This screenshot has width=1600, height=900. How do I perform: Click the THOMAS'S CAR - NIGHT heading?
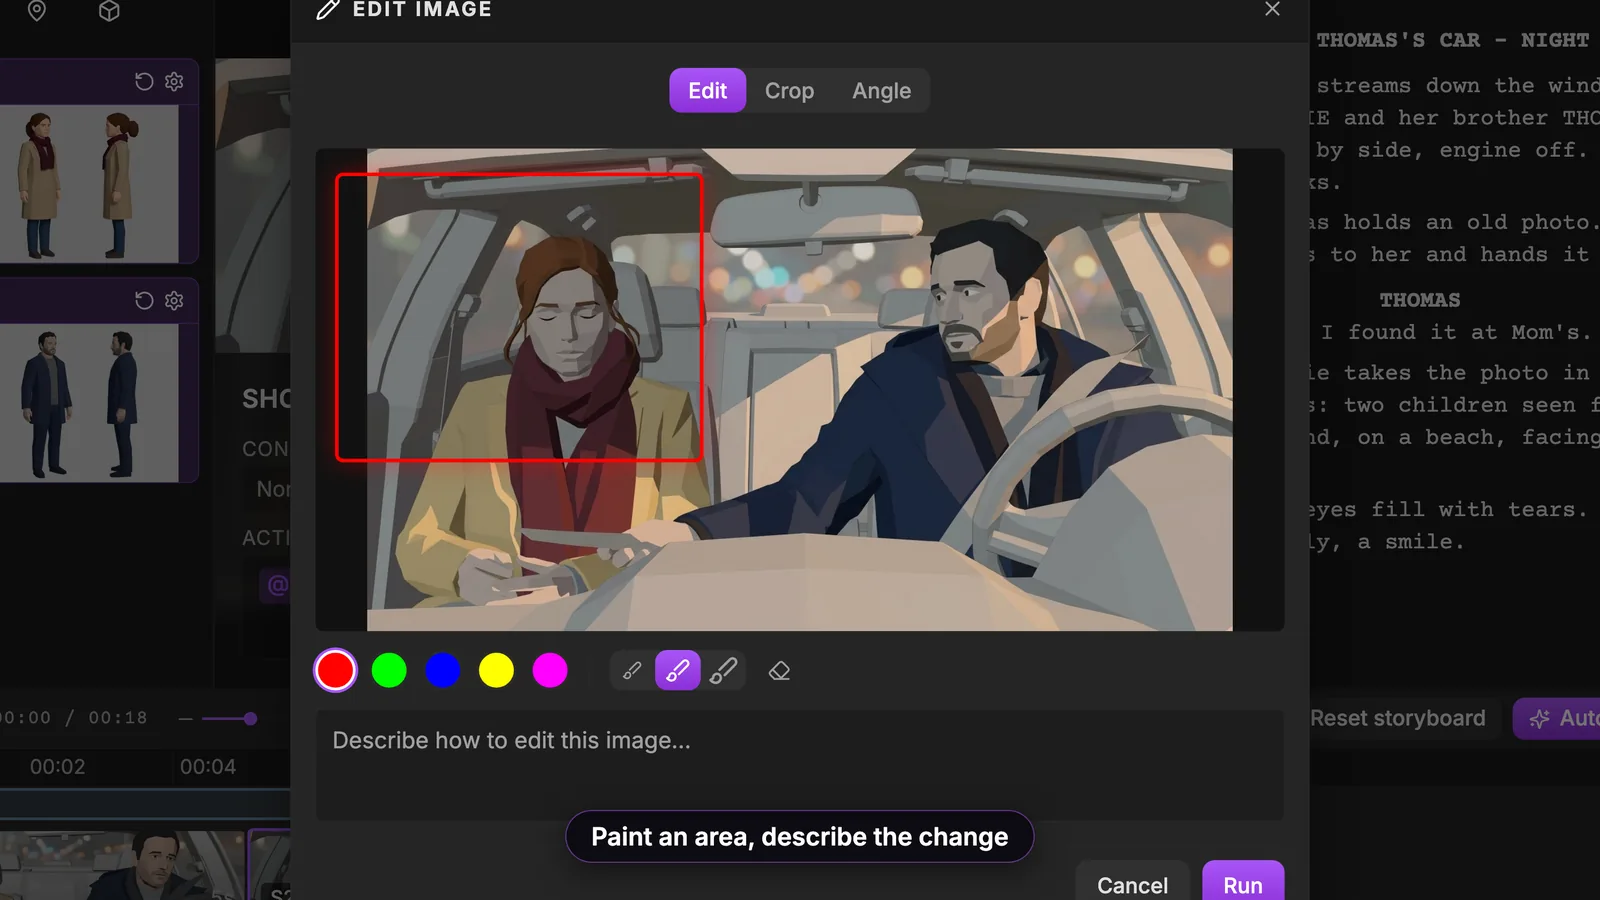click(1453, 40)
